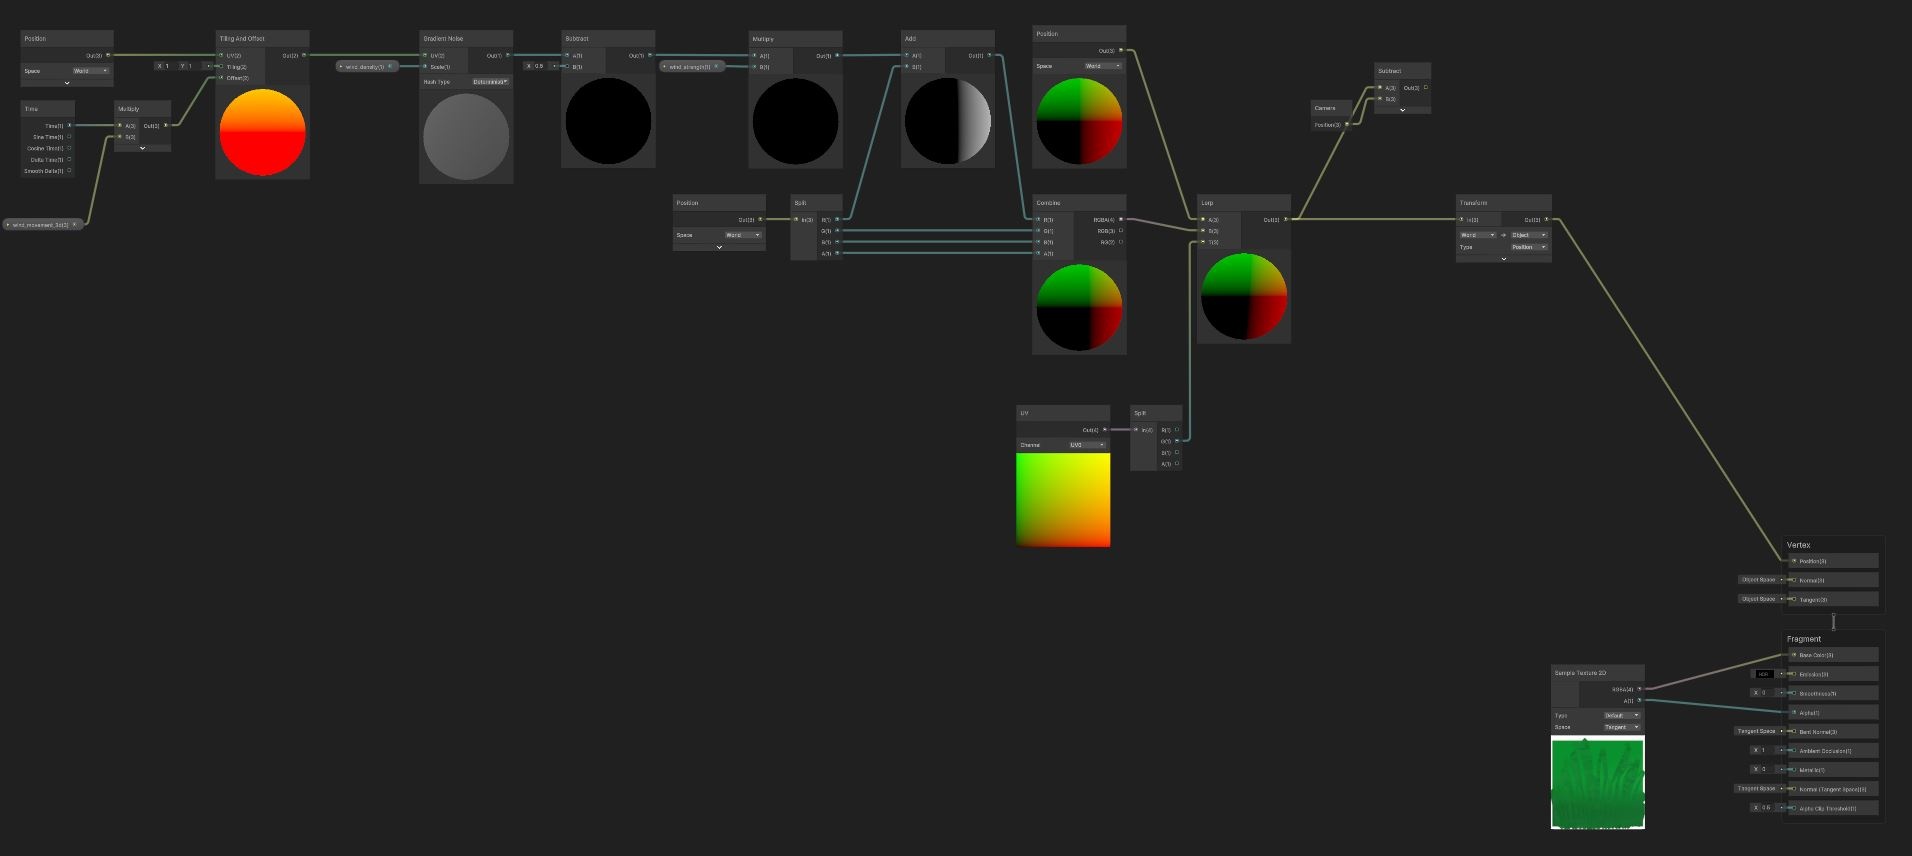Select the wind_density property pill
This screenshot has height=856, width=1912.
pos(366,67)
